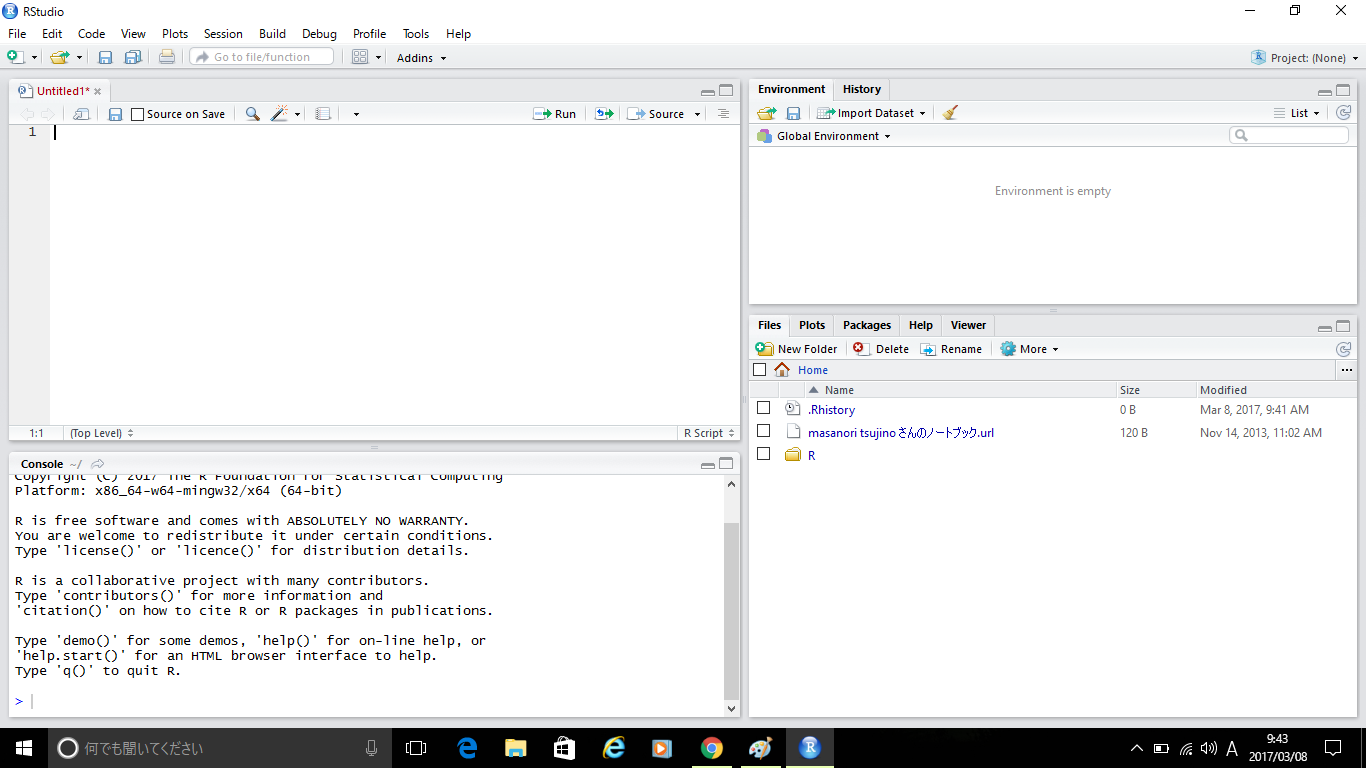Open the .Rhistory file link
The image size is (1366, 768).
(x=832, y=410)
